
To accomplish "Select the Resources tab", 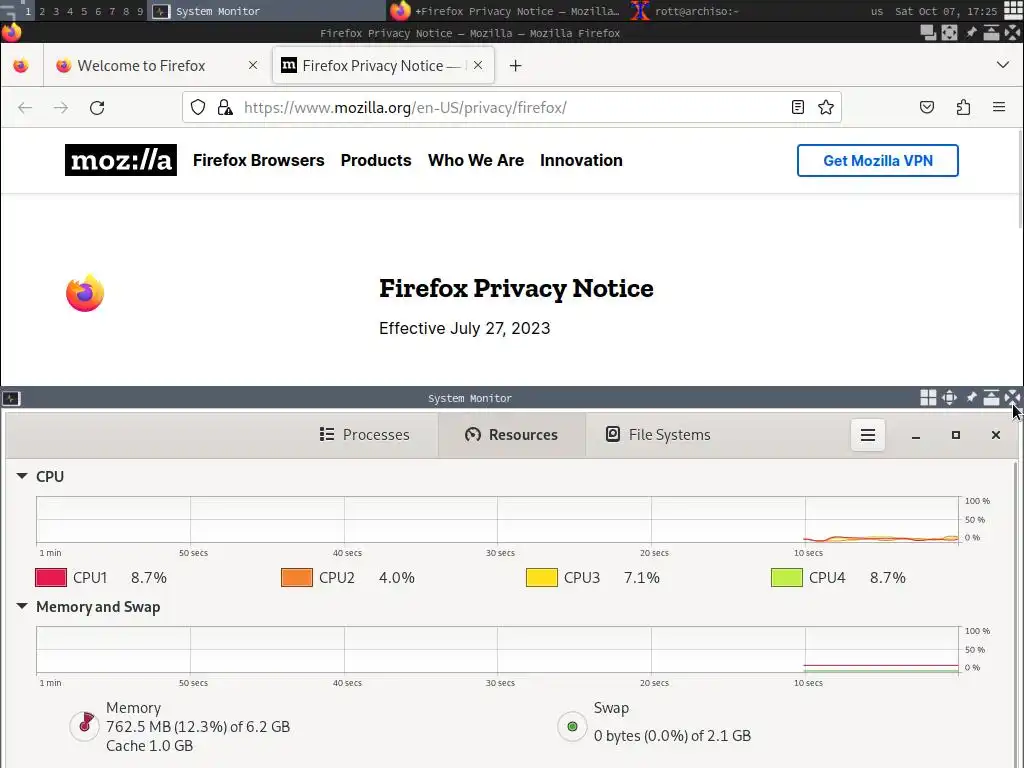I will pyautogui.click(x=511, y=435).
